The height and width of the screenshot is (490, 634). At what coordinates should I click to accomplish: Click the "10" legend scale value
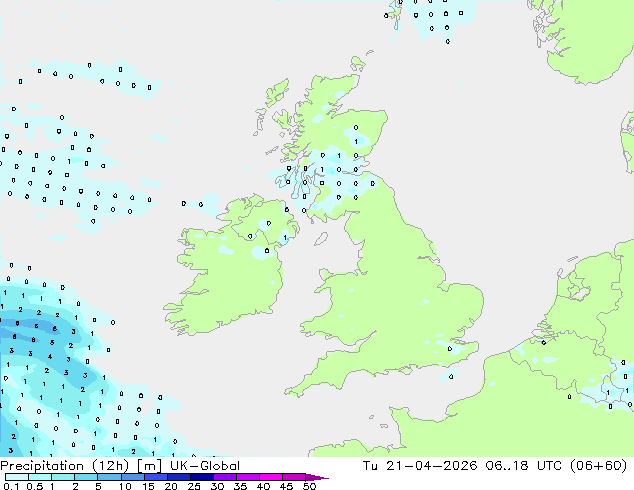125,486
